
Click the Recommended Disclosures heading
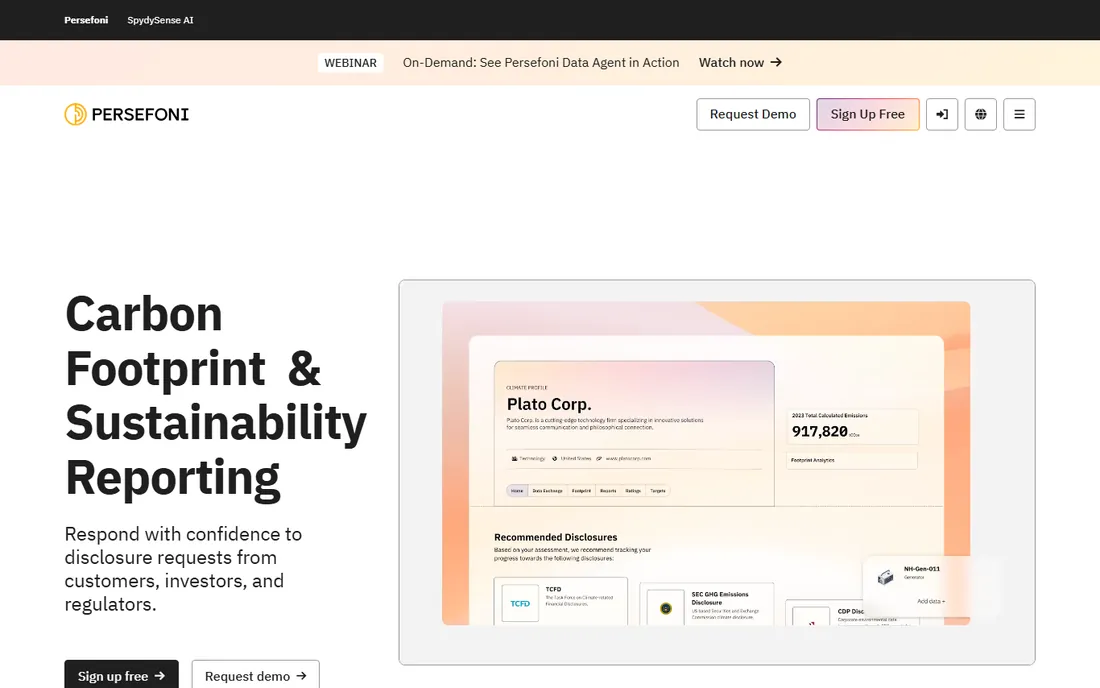[x=556, y=537]
